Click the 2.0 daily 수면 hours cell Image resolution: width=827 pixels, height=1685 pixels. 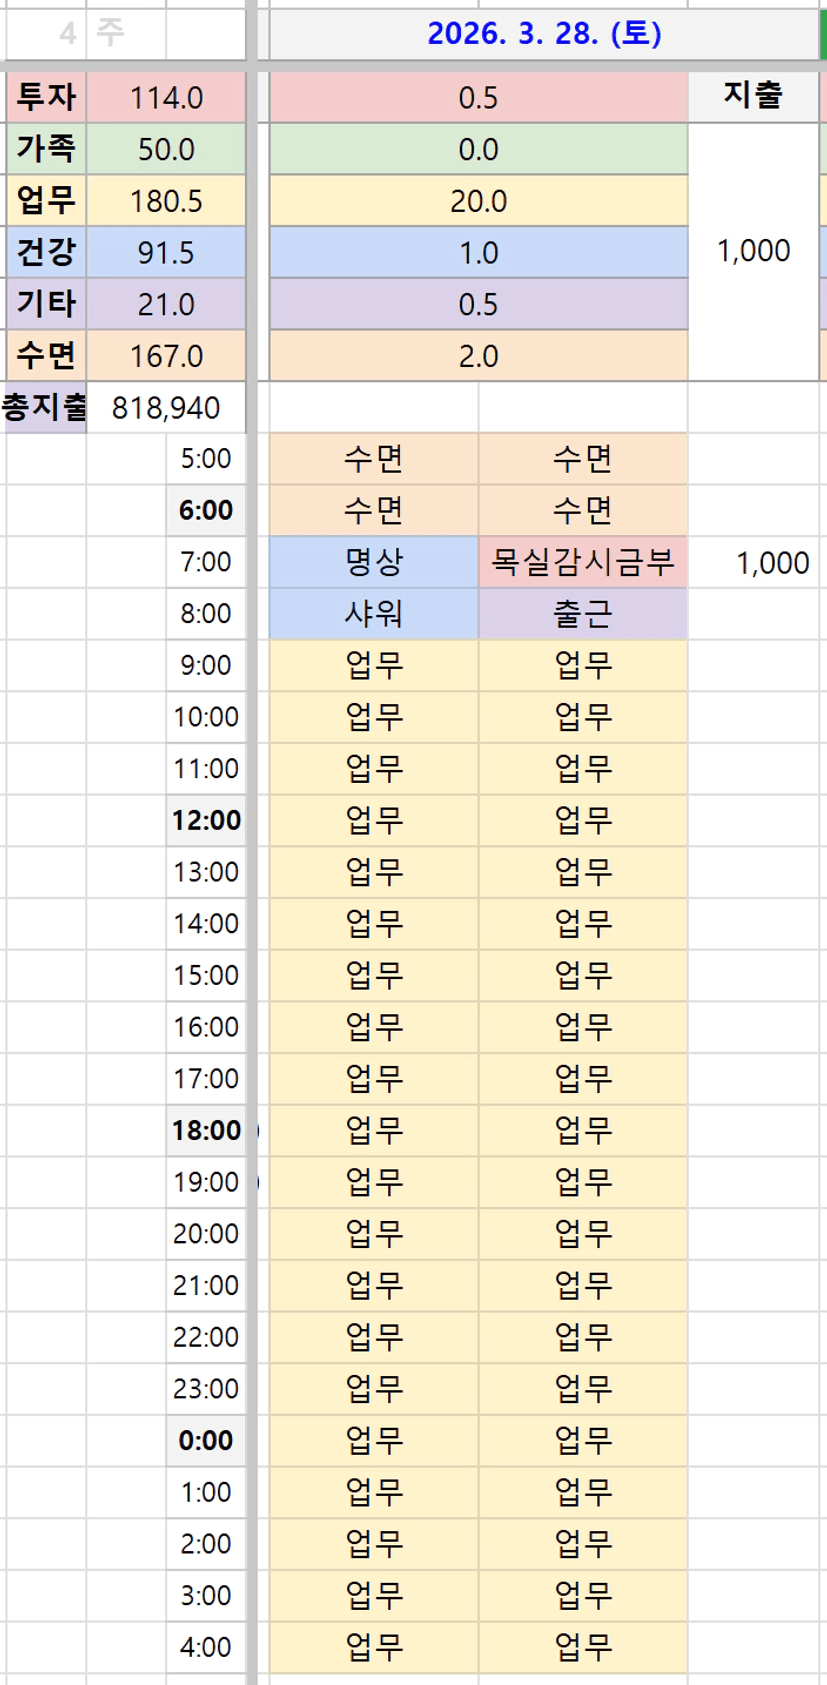click(x=478, y=356)
